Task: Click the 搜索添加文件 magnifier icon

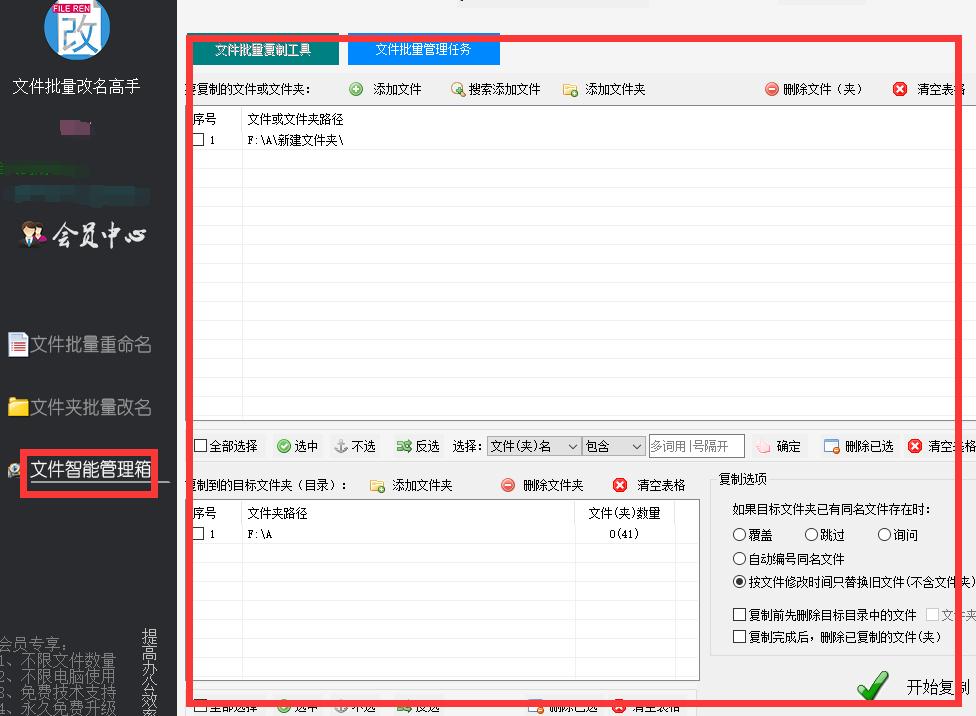Action: tap(458, 88)
